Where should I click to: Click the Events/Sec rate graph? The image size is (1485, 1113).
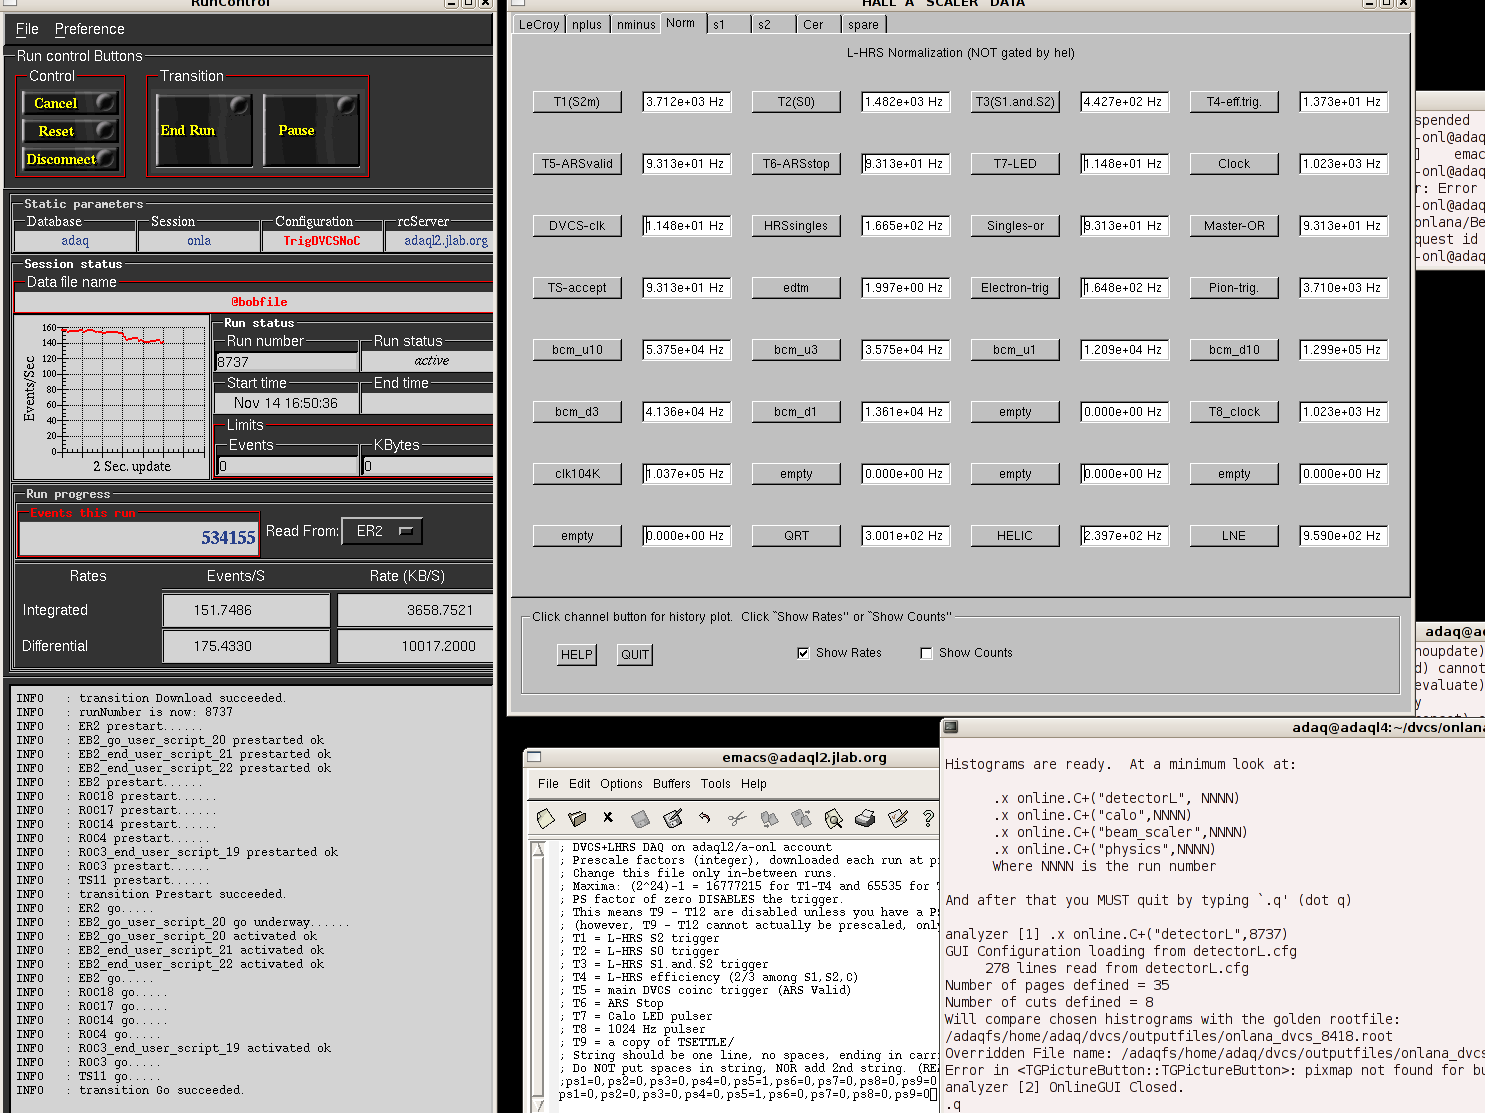pyautogui.click(x=112, y=395)
